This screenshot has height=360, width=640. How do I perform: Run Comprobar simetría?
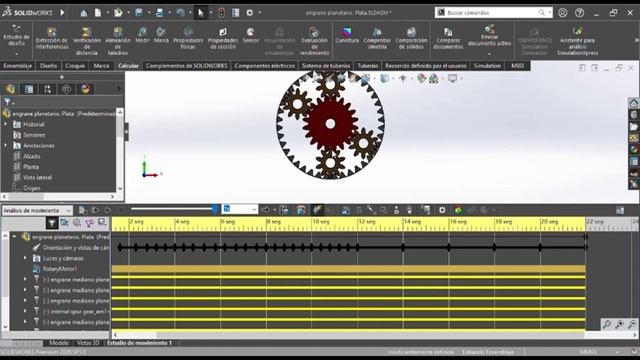coord(377,38)
